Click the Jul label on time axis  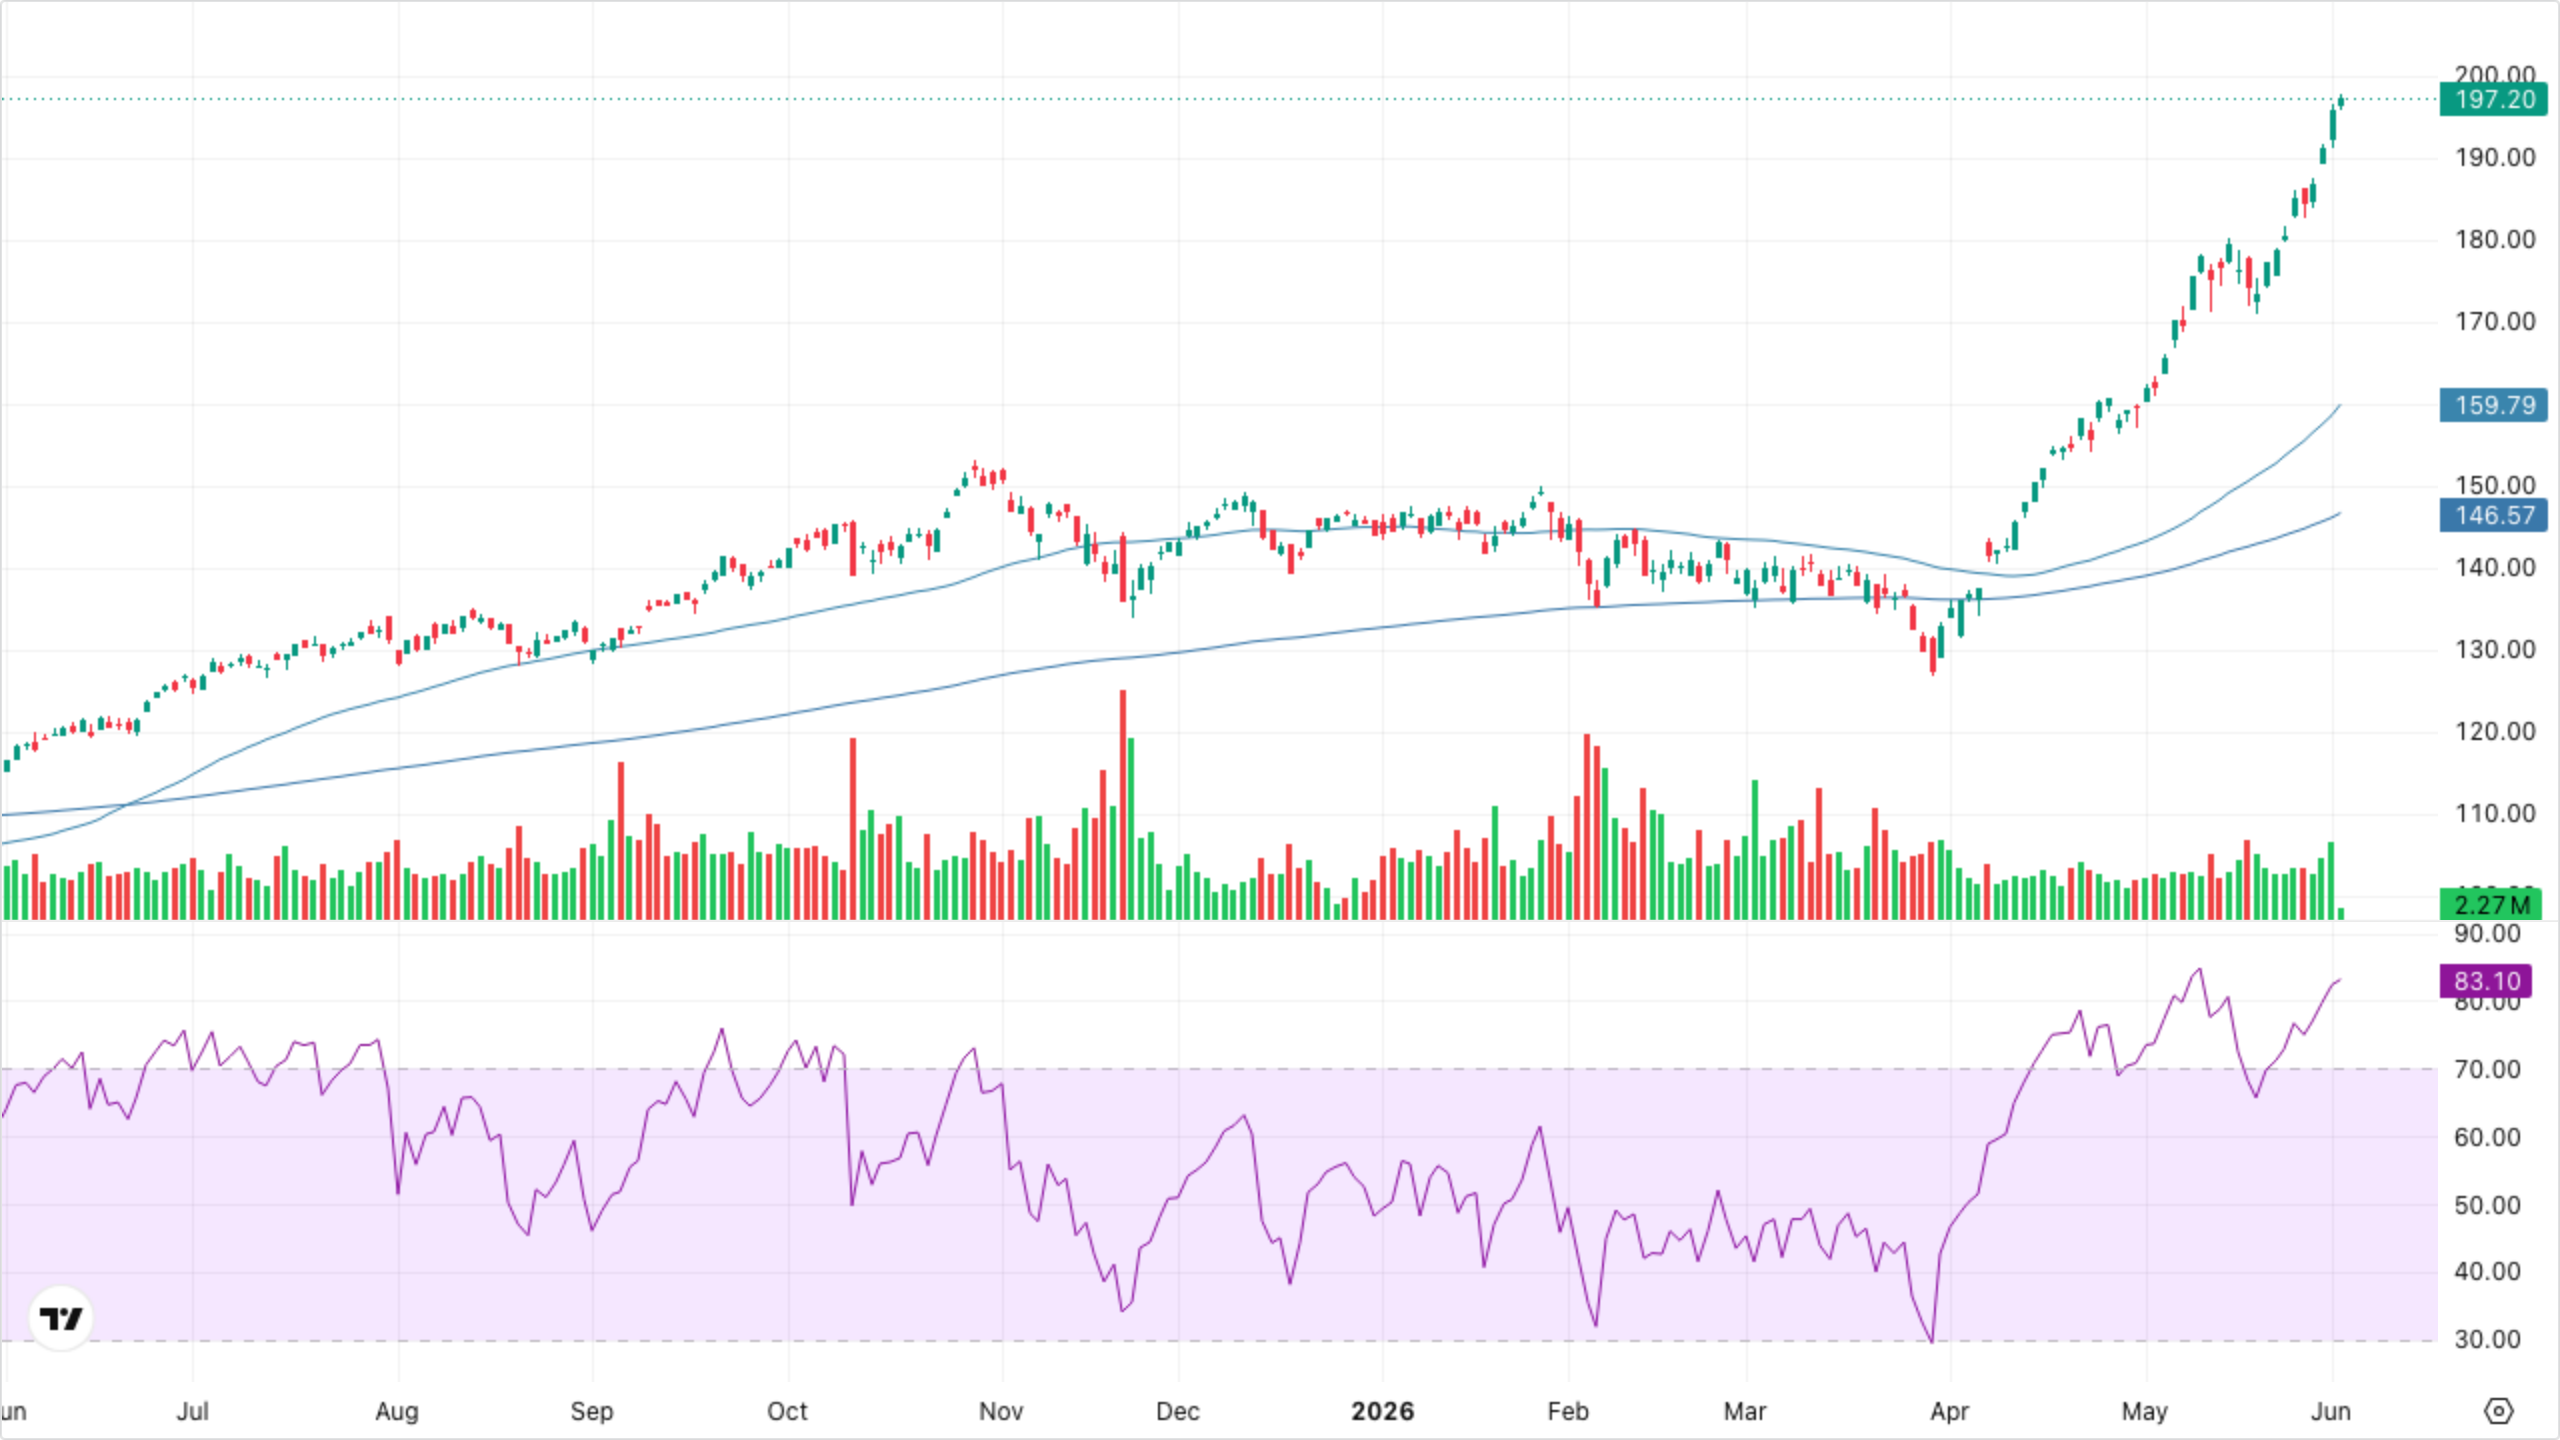[192, 1411]
